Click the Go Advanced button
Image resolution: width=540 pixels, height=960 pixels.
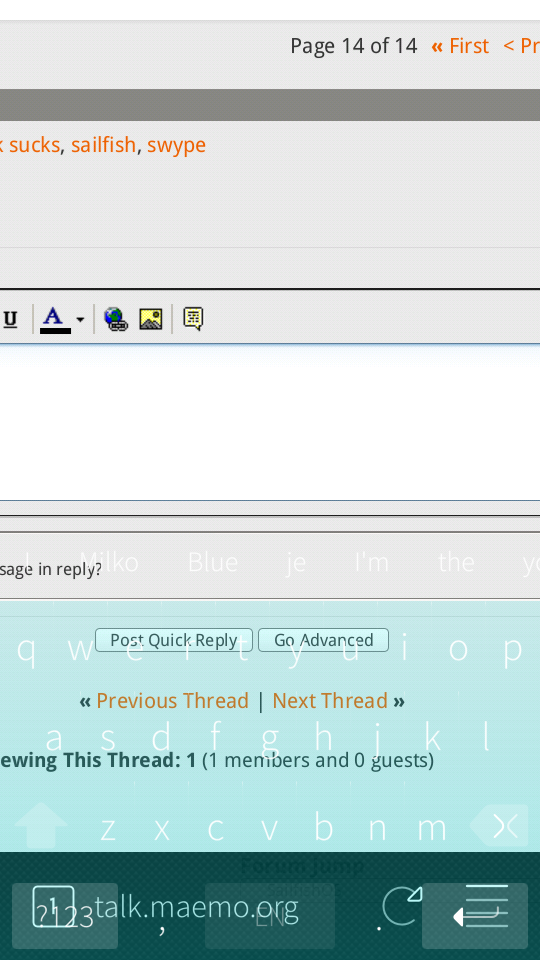323,640
